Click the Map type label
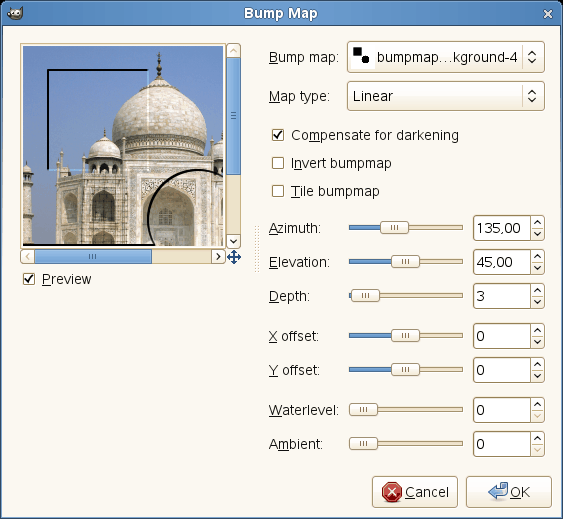Screen dimensions: 563x519 coord(299,97)
